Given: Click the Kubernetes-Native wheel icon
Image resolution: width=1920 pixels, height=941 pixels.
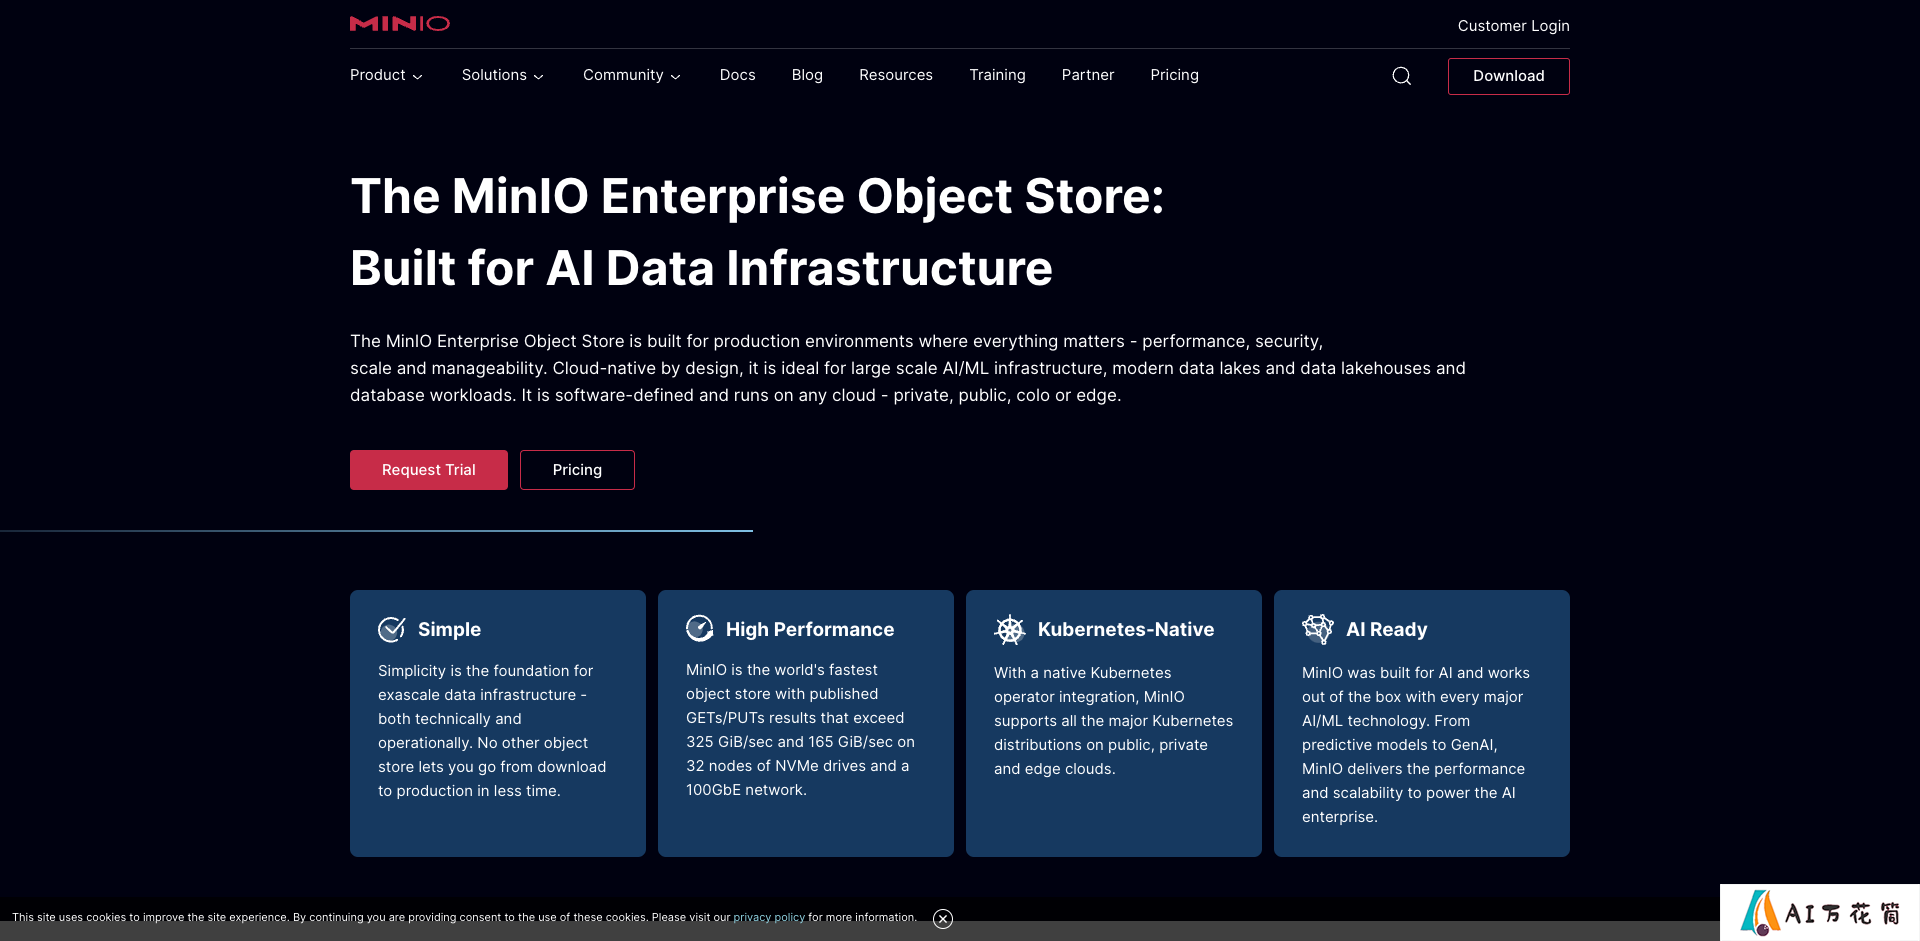Looking at the screenshot, I should (1010, 630).
